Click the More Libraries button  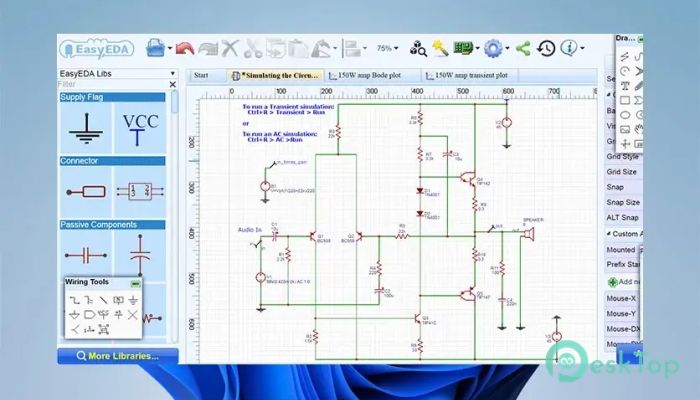(118, 356)
